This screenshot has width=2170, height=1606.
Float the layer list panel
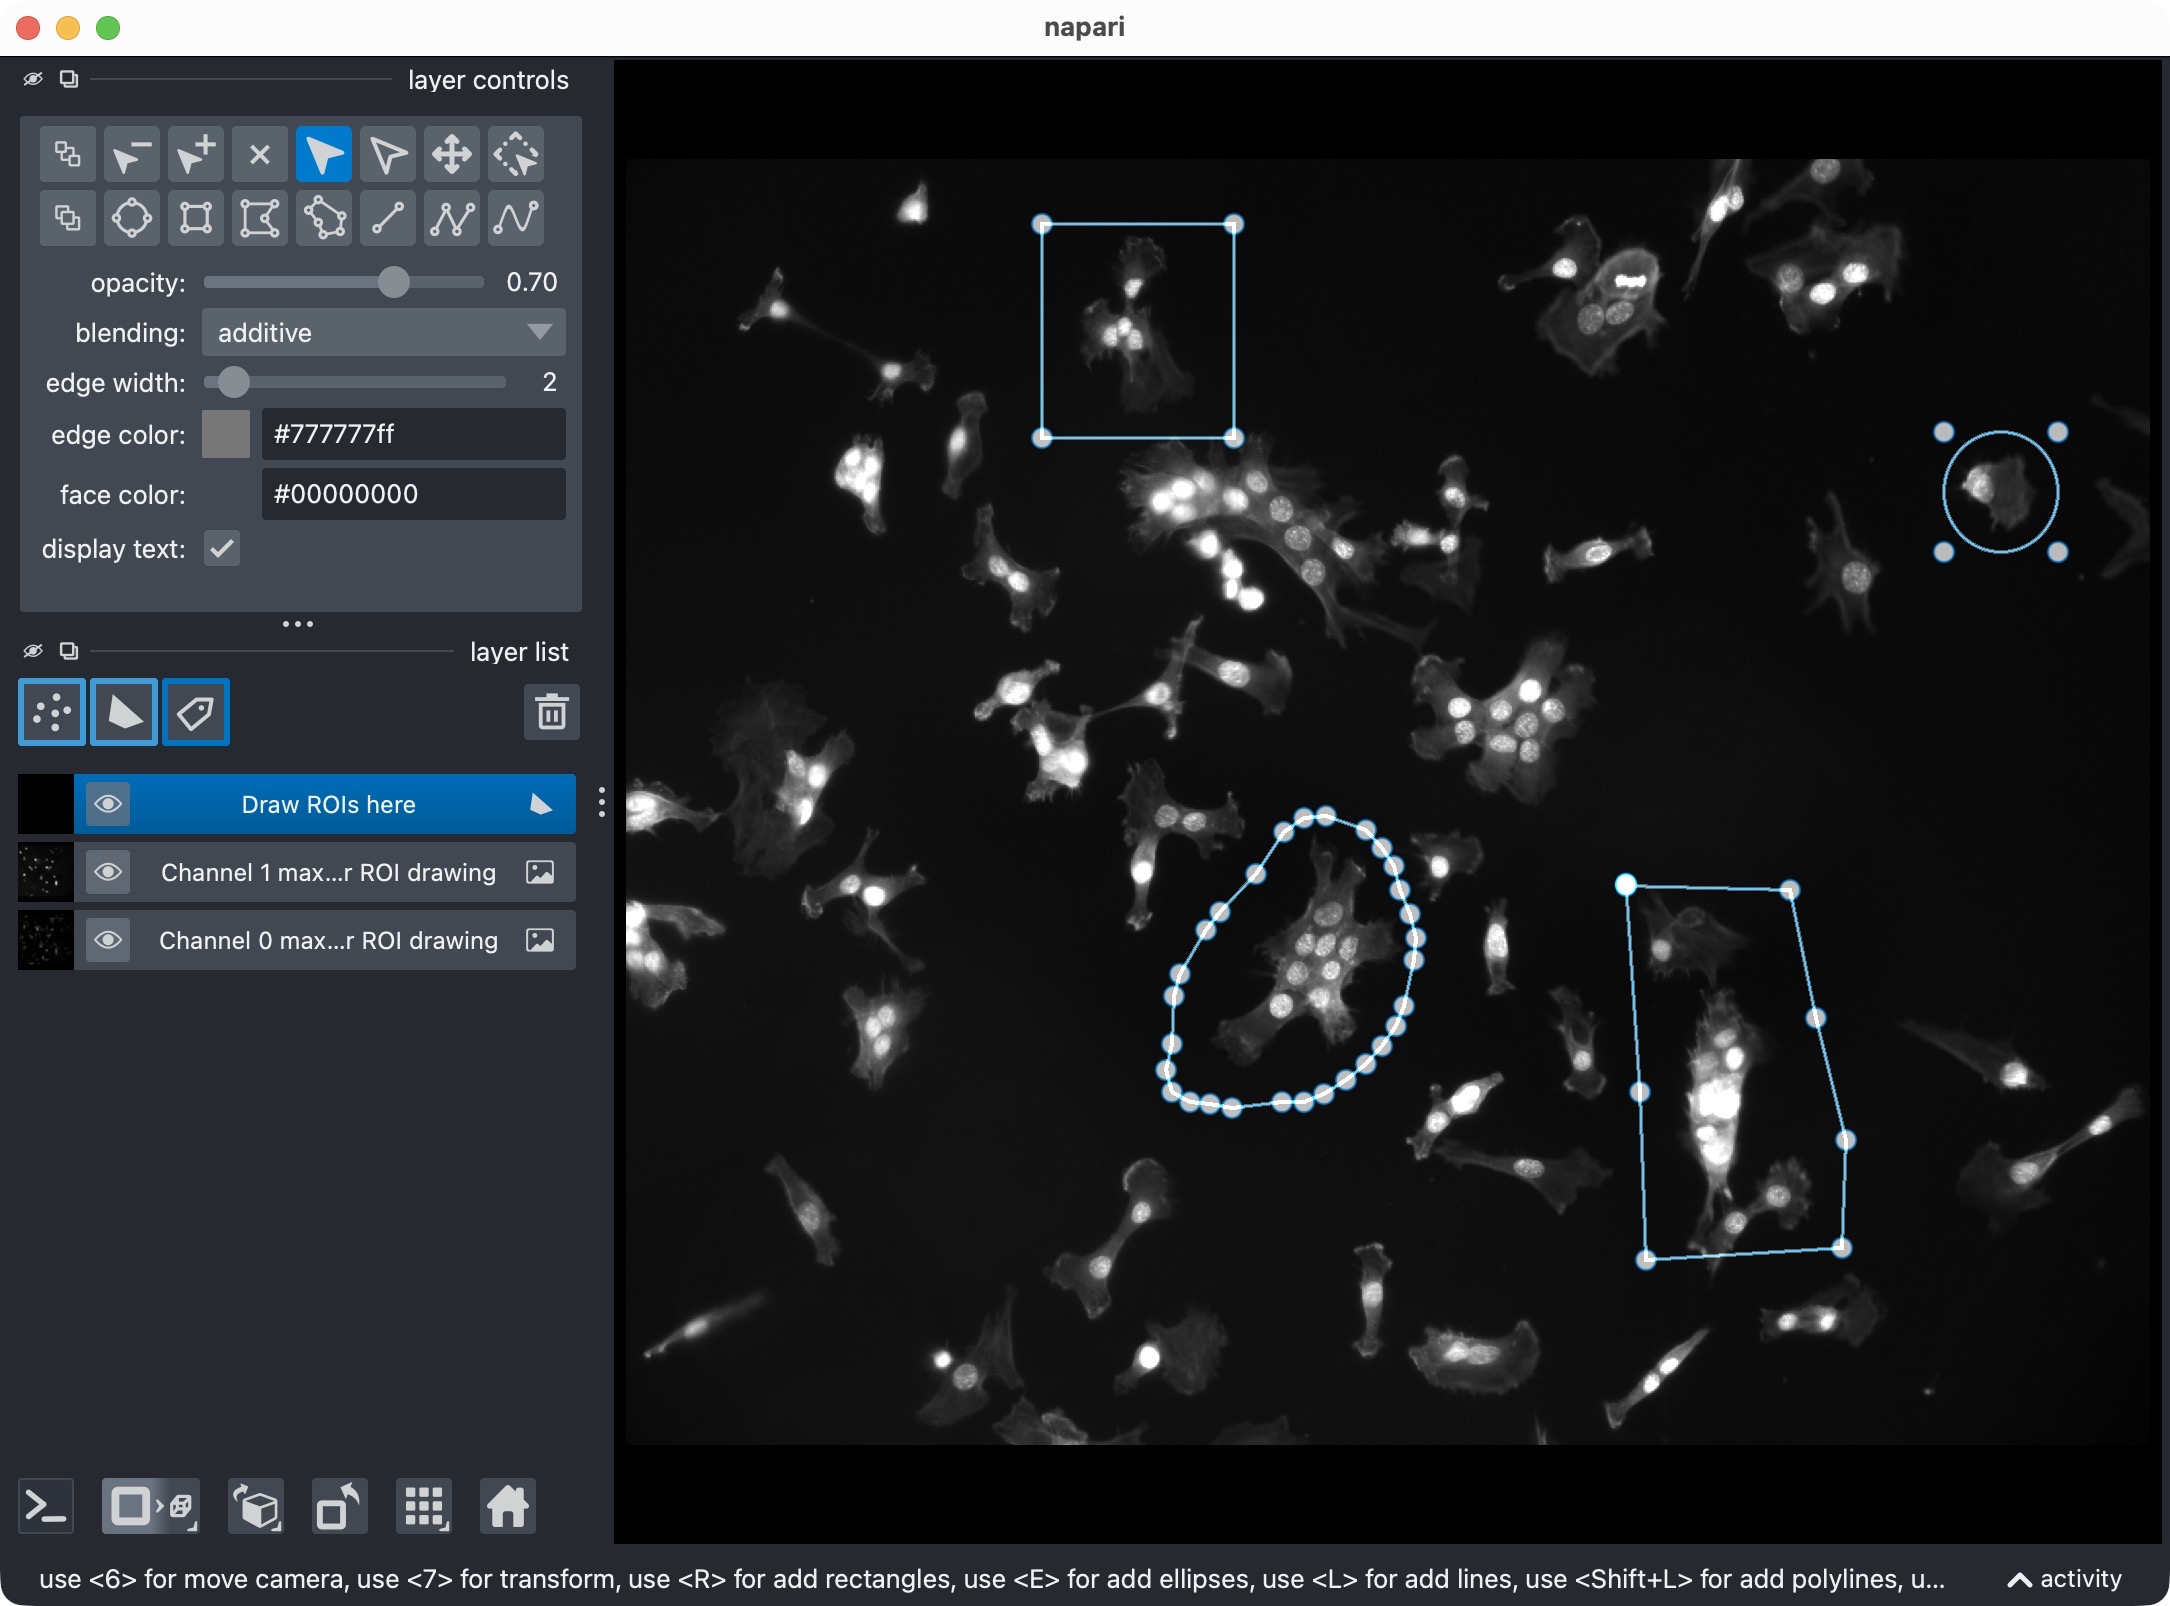(69, 651)
